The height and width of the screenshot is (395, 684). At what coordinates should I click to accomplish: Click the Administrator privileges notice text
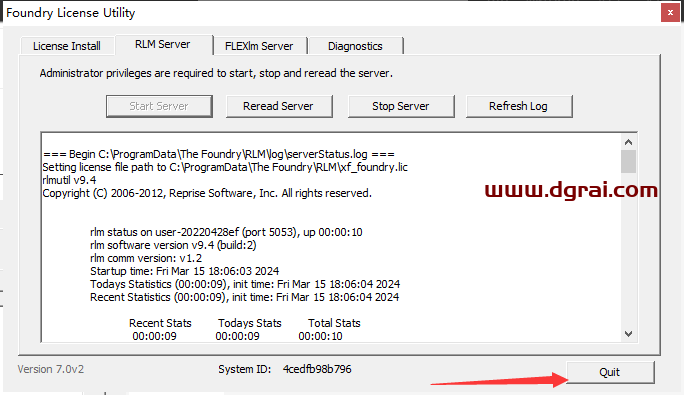[x=216, y=73]
